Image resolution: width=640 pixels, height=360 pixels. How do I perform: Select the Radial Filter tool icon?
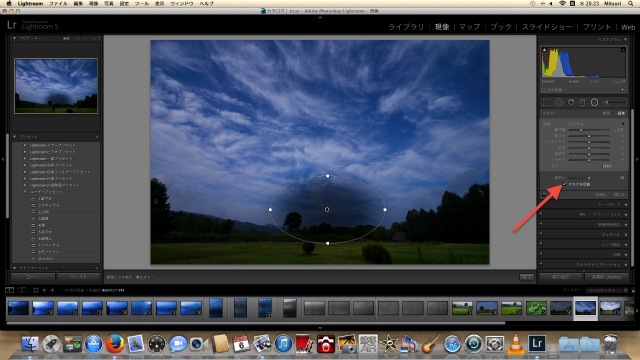(594, 102)
